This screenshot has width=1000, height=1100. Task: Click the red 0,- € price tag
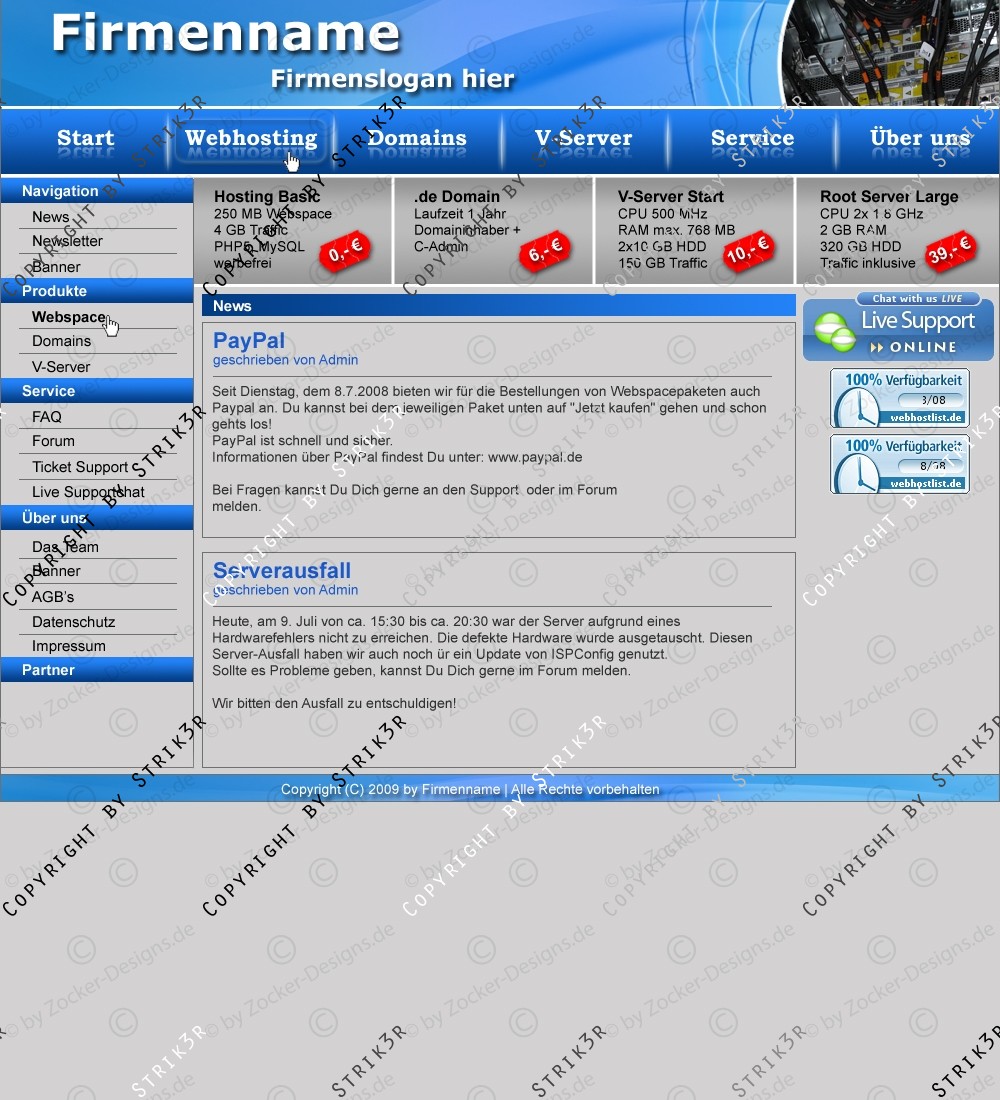pos(345,252)
